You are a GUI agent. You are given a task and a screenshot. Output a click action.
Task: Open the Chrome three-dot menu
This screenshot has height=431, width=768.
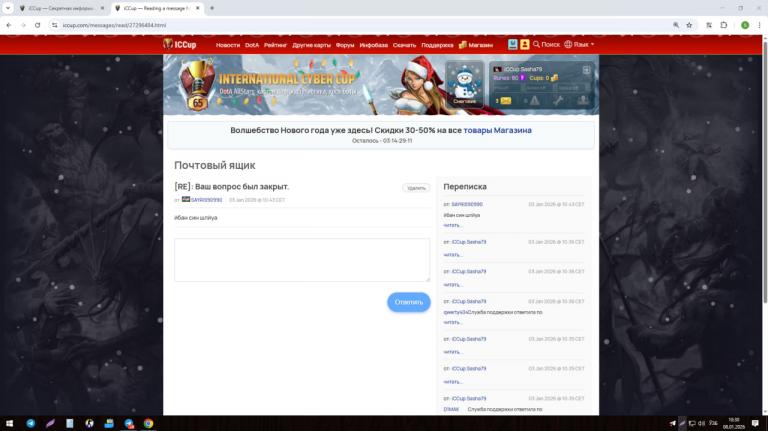click(759, 25)
